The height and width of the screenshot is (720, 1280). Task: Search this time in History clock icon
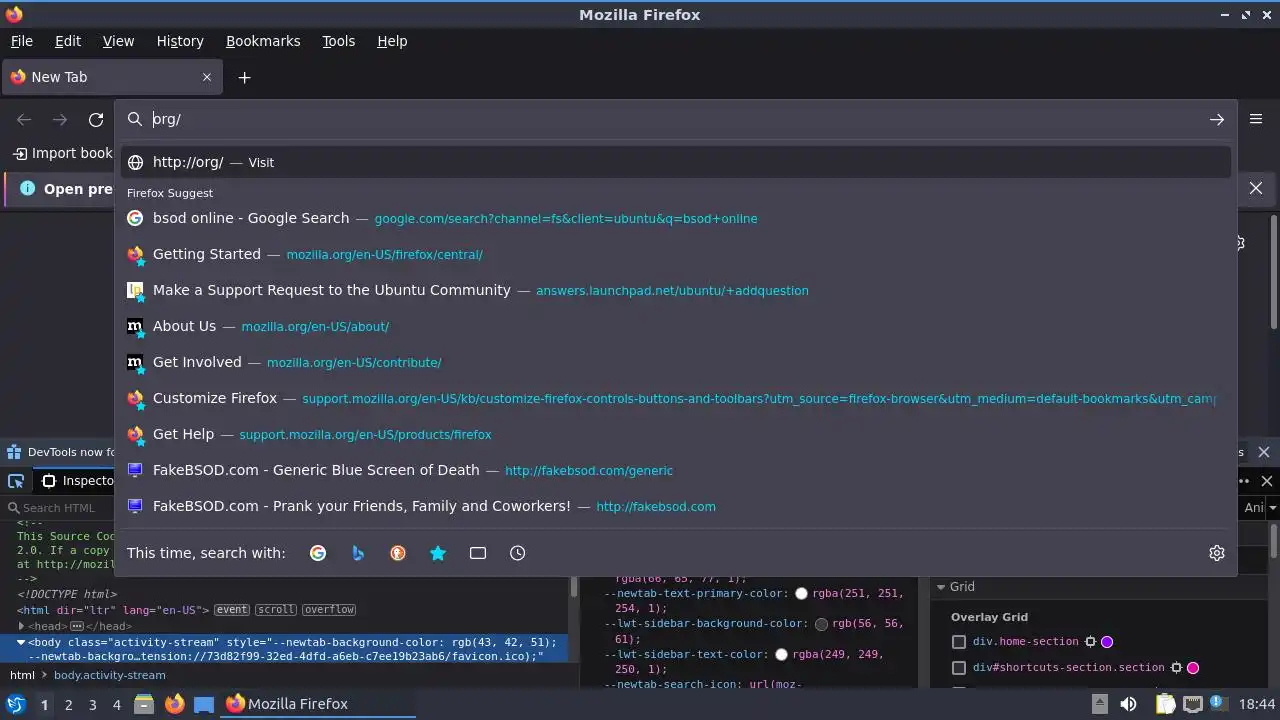518,553
